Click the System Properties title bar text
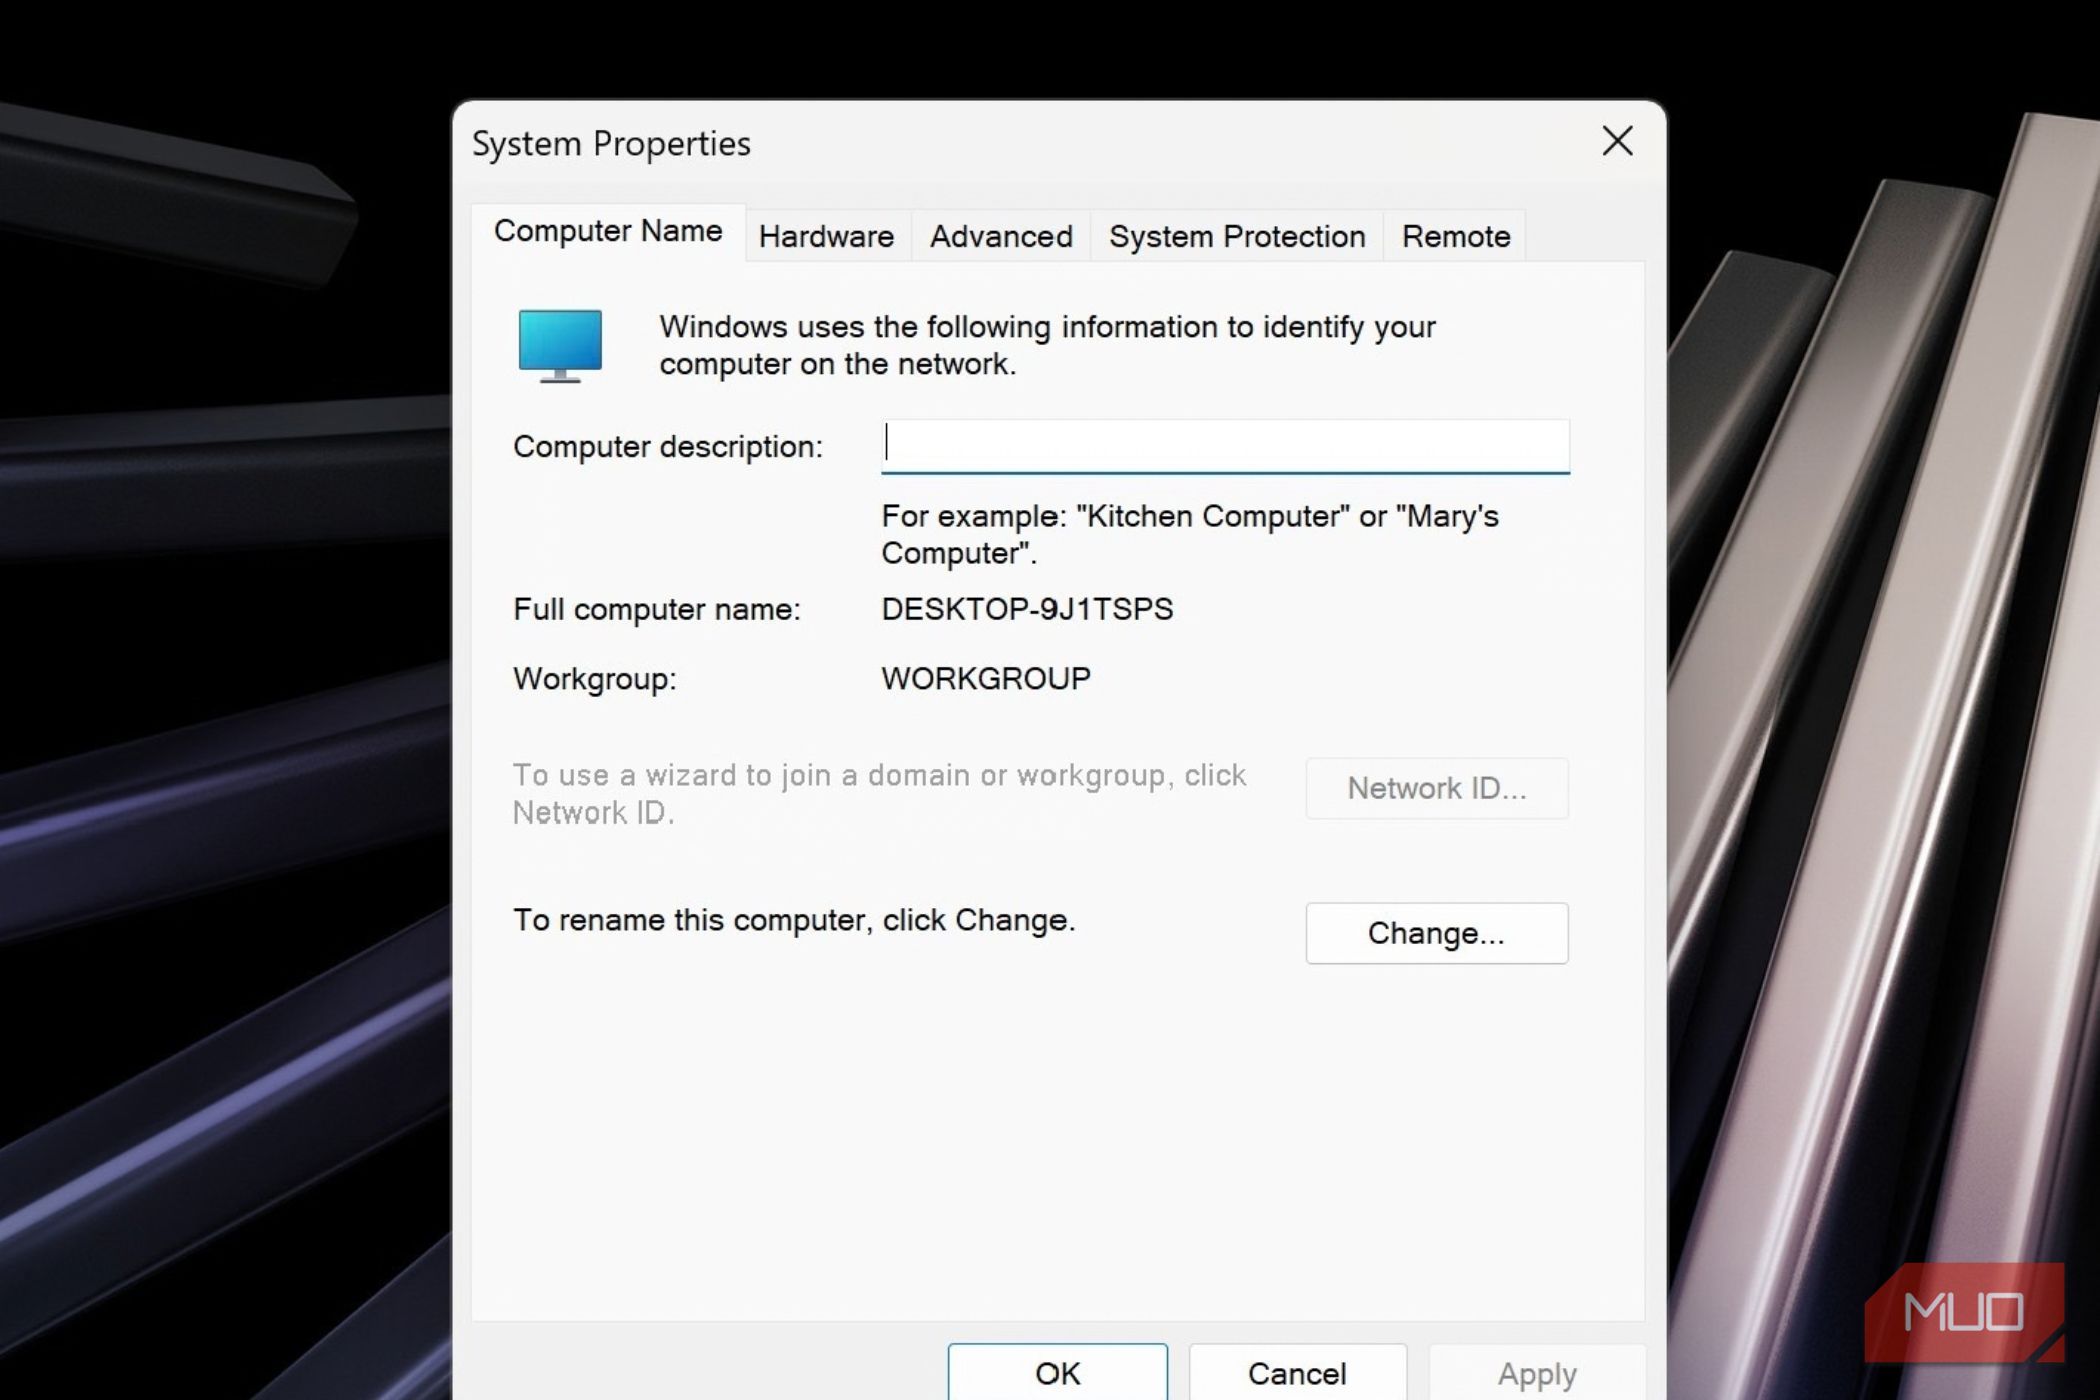The height and width of the screenshot is (1400, 2100). coord(611,144)
